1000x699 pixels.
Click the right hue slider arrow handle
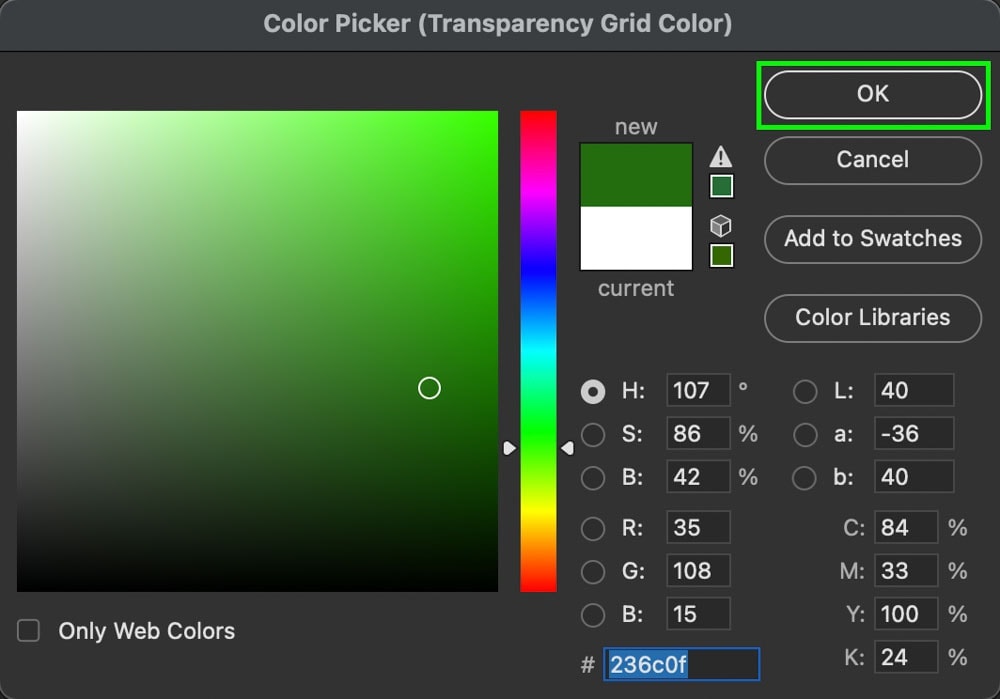(x=568, y=448)
